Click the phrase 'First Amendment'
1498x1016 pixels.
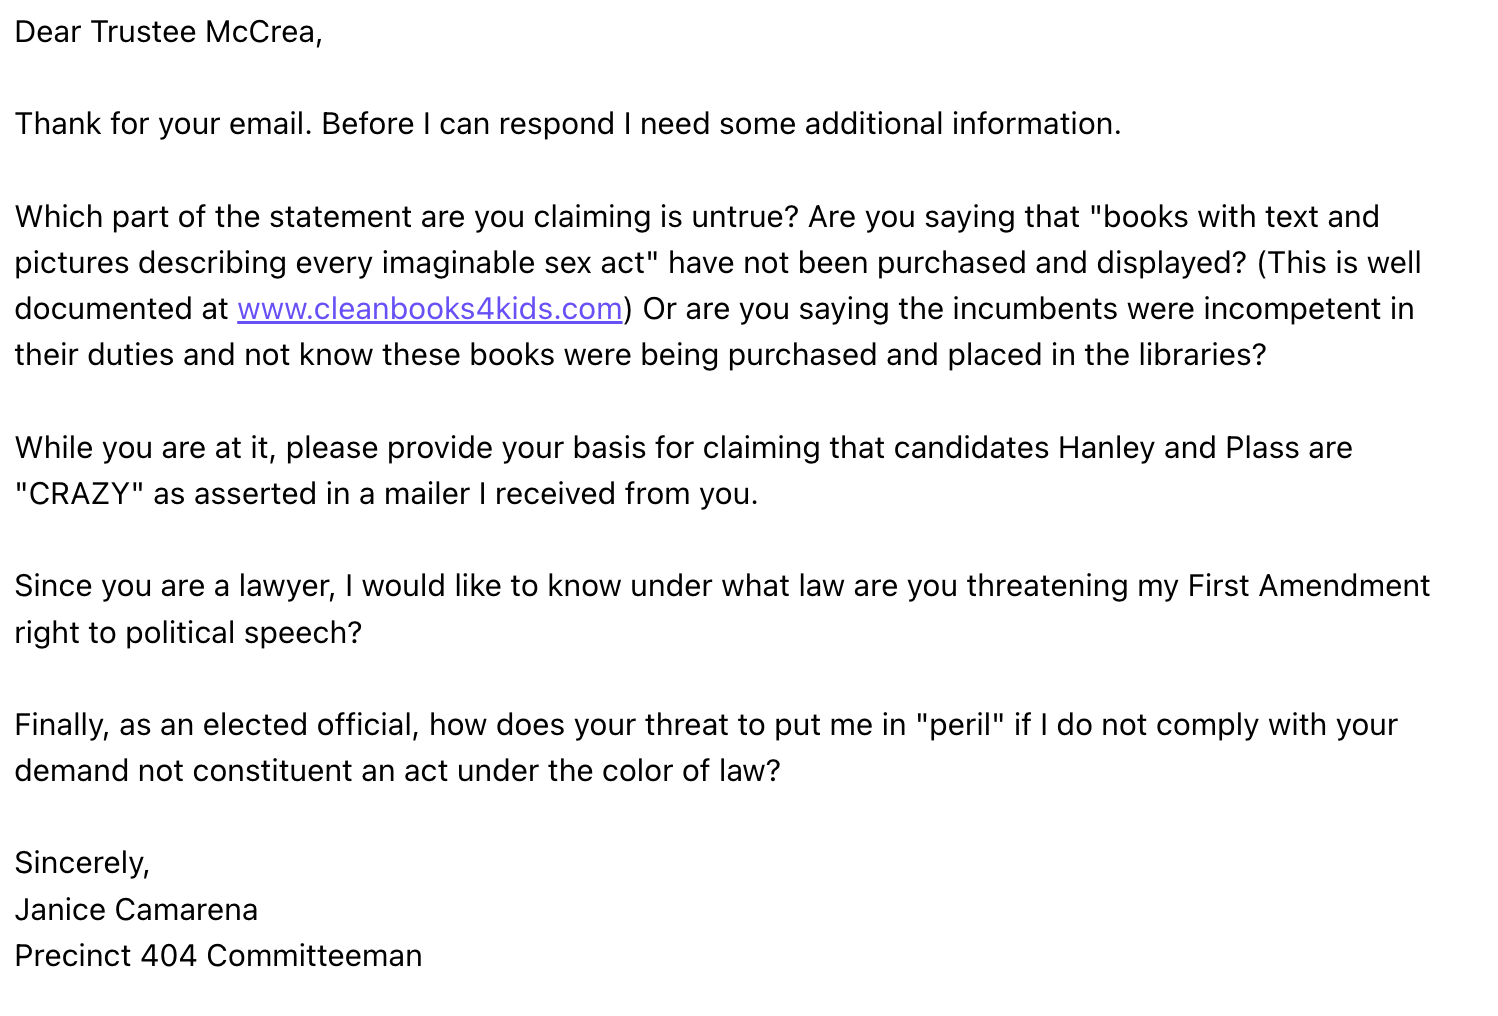coord(1309,586)
